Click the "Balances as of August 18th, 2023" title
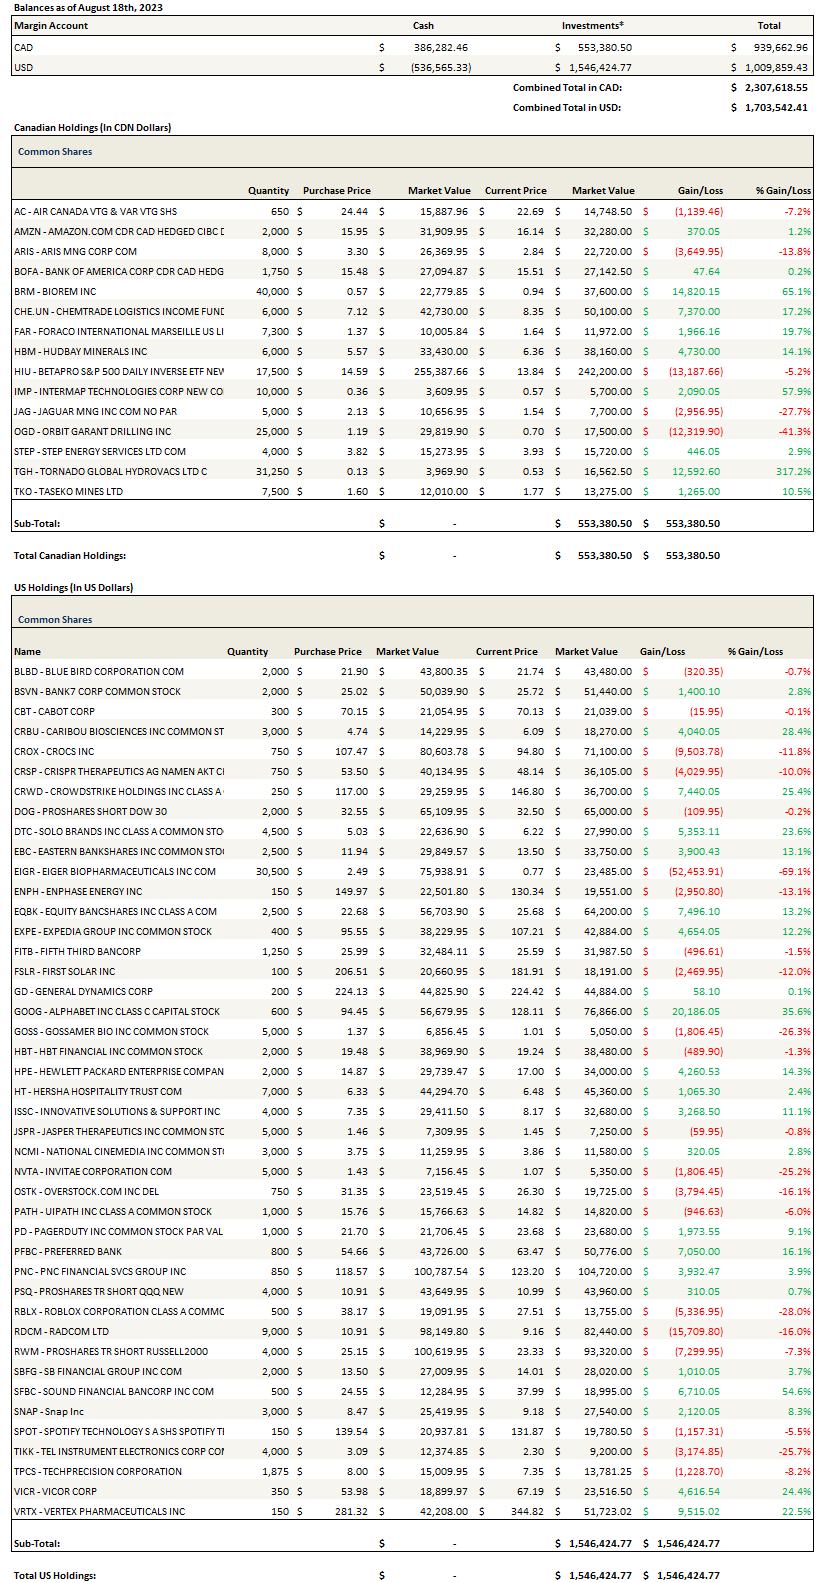 tap(88, 7)
